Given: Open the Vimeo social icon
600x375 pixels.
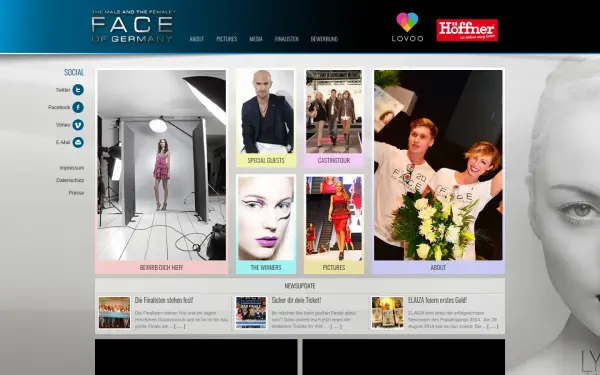Looking at the screenshot, I should click(78, 125).
